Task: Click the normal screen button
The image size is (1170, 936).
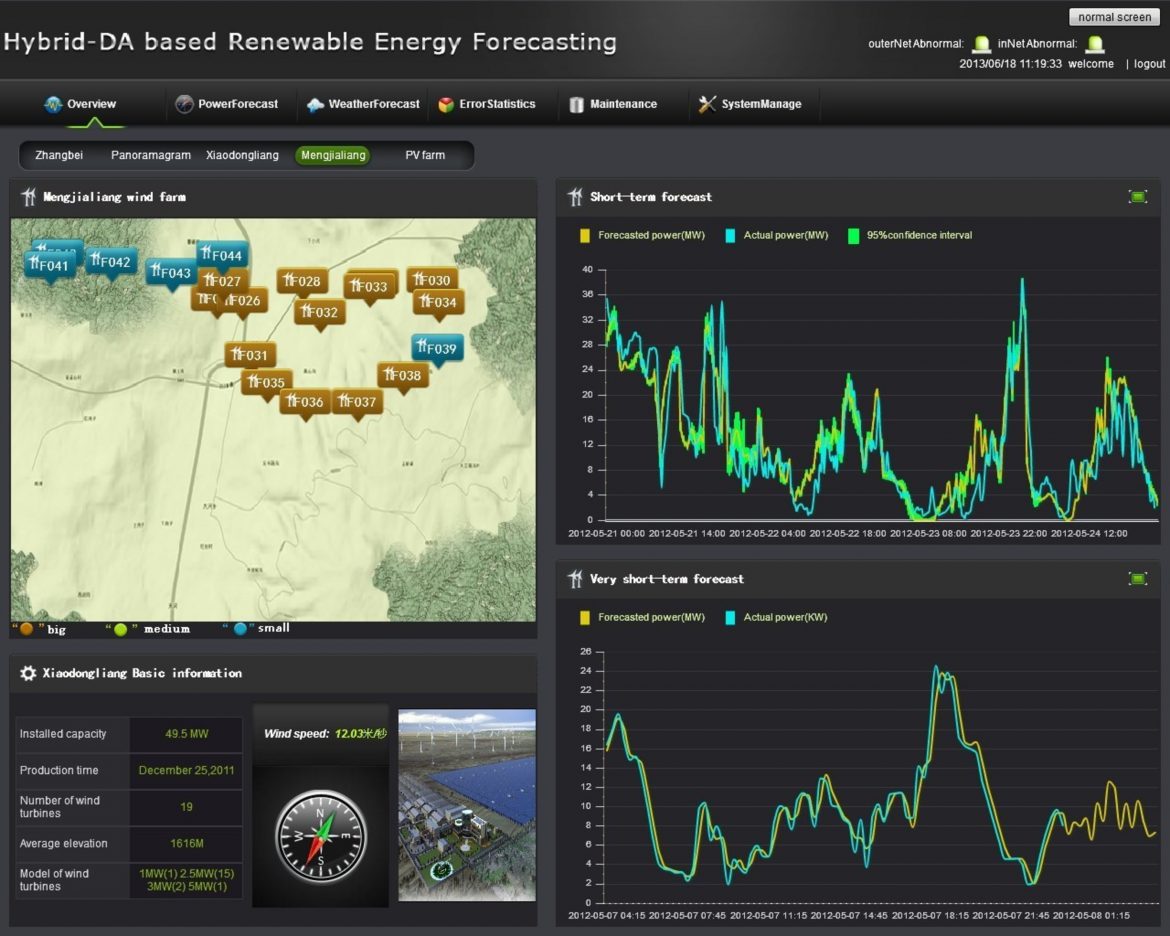Action: click(x=1113, y=17)
